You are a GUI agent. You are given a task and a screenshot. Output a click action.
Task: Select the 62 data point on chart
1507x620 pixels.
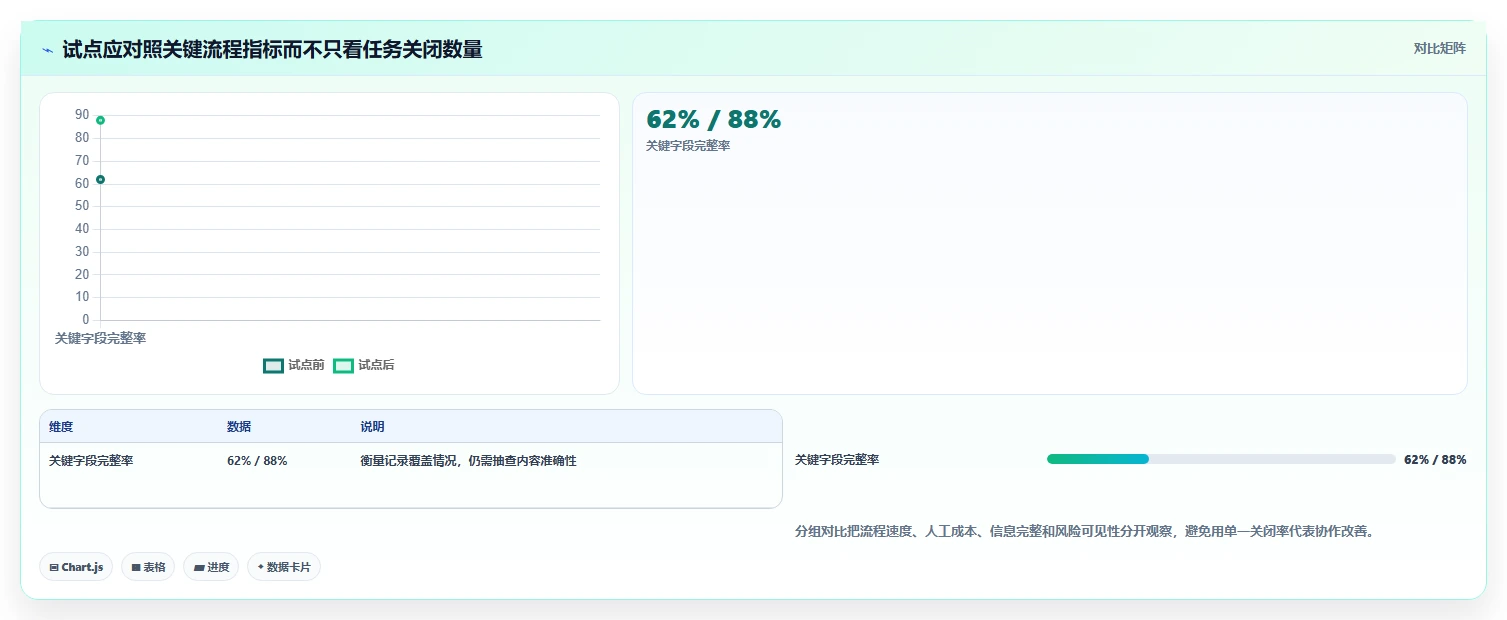click(100, 180)
